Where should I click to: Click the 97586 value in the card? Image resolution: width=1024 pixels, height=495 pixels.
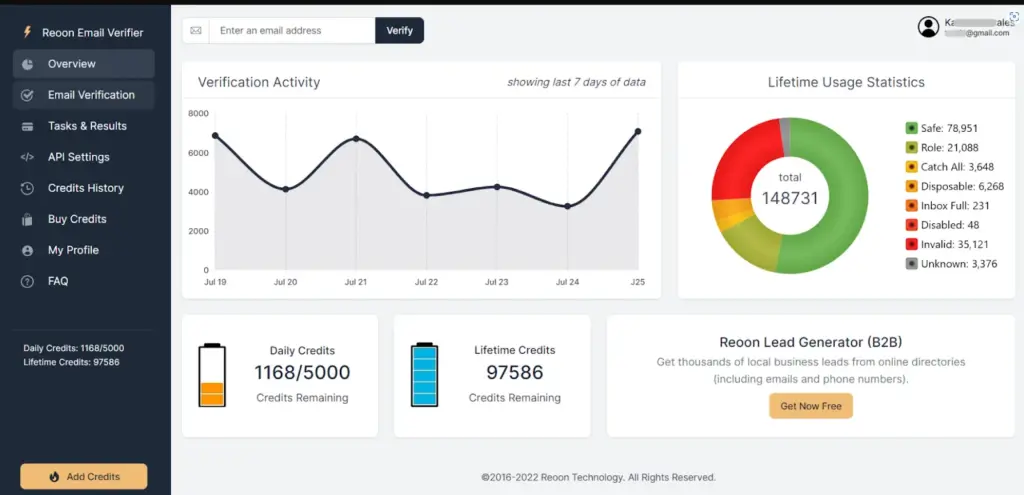pyautogui.click(x=515, y=372)
